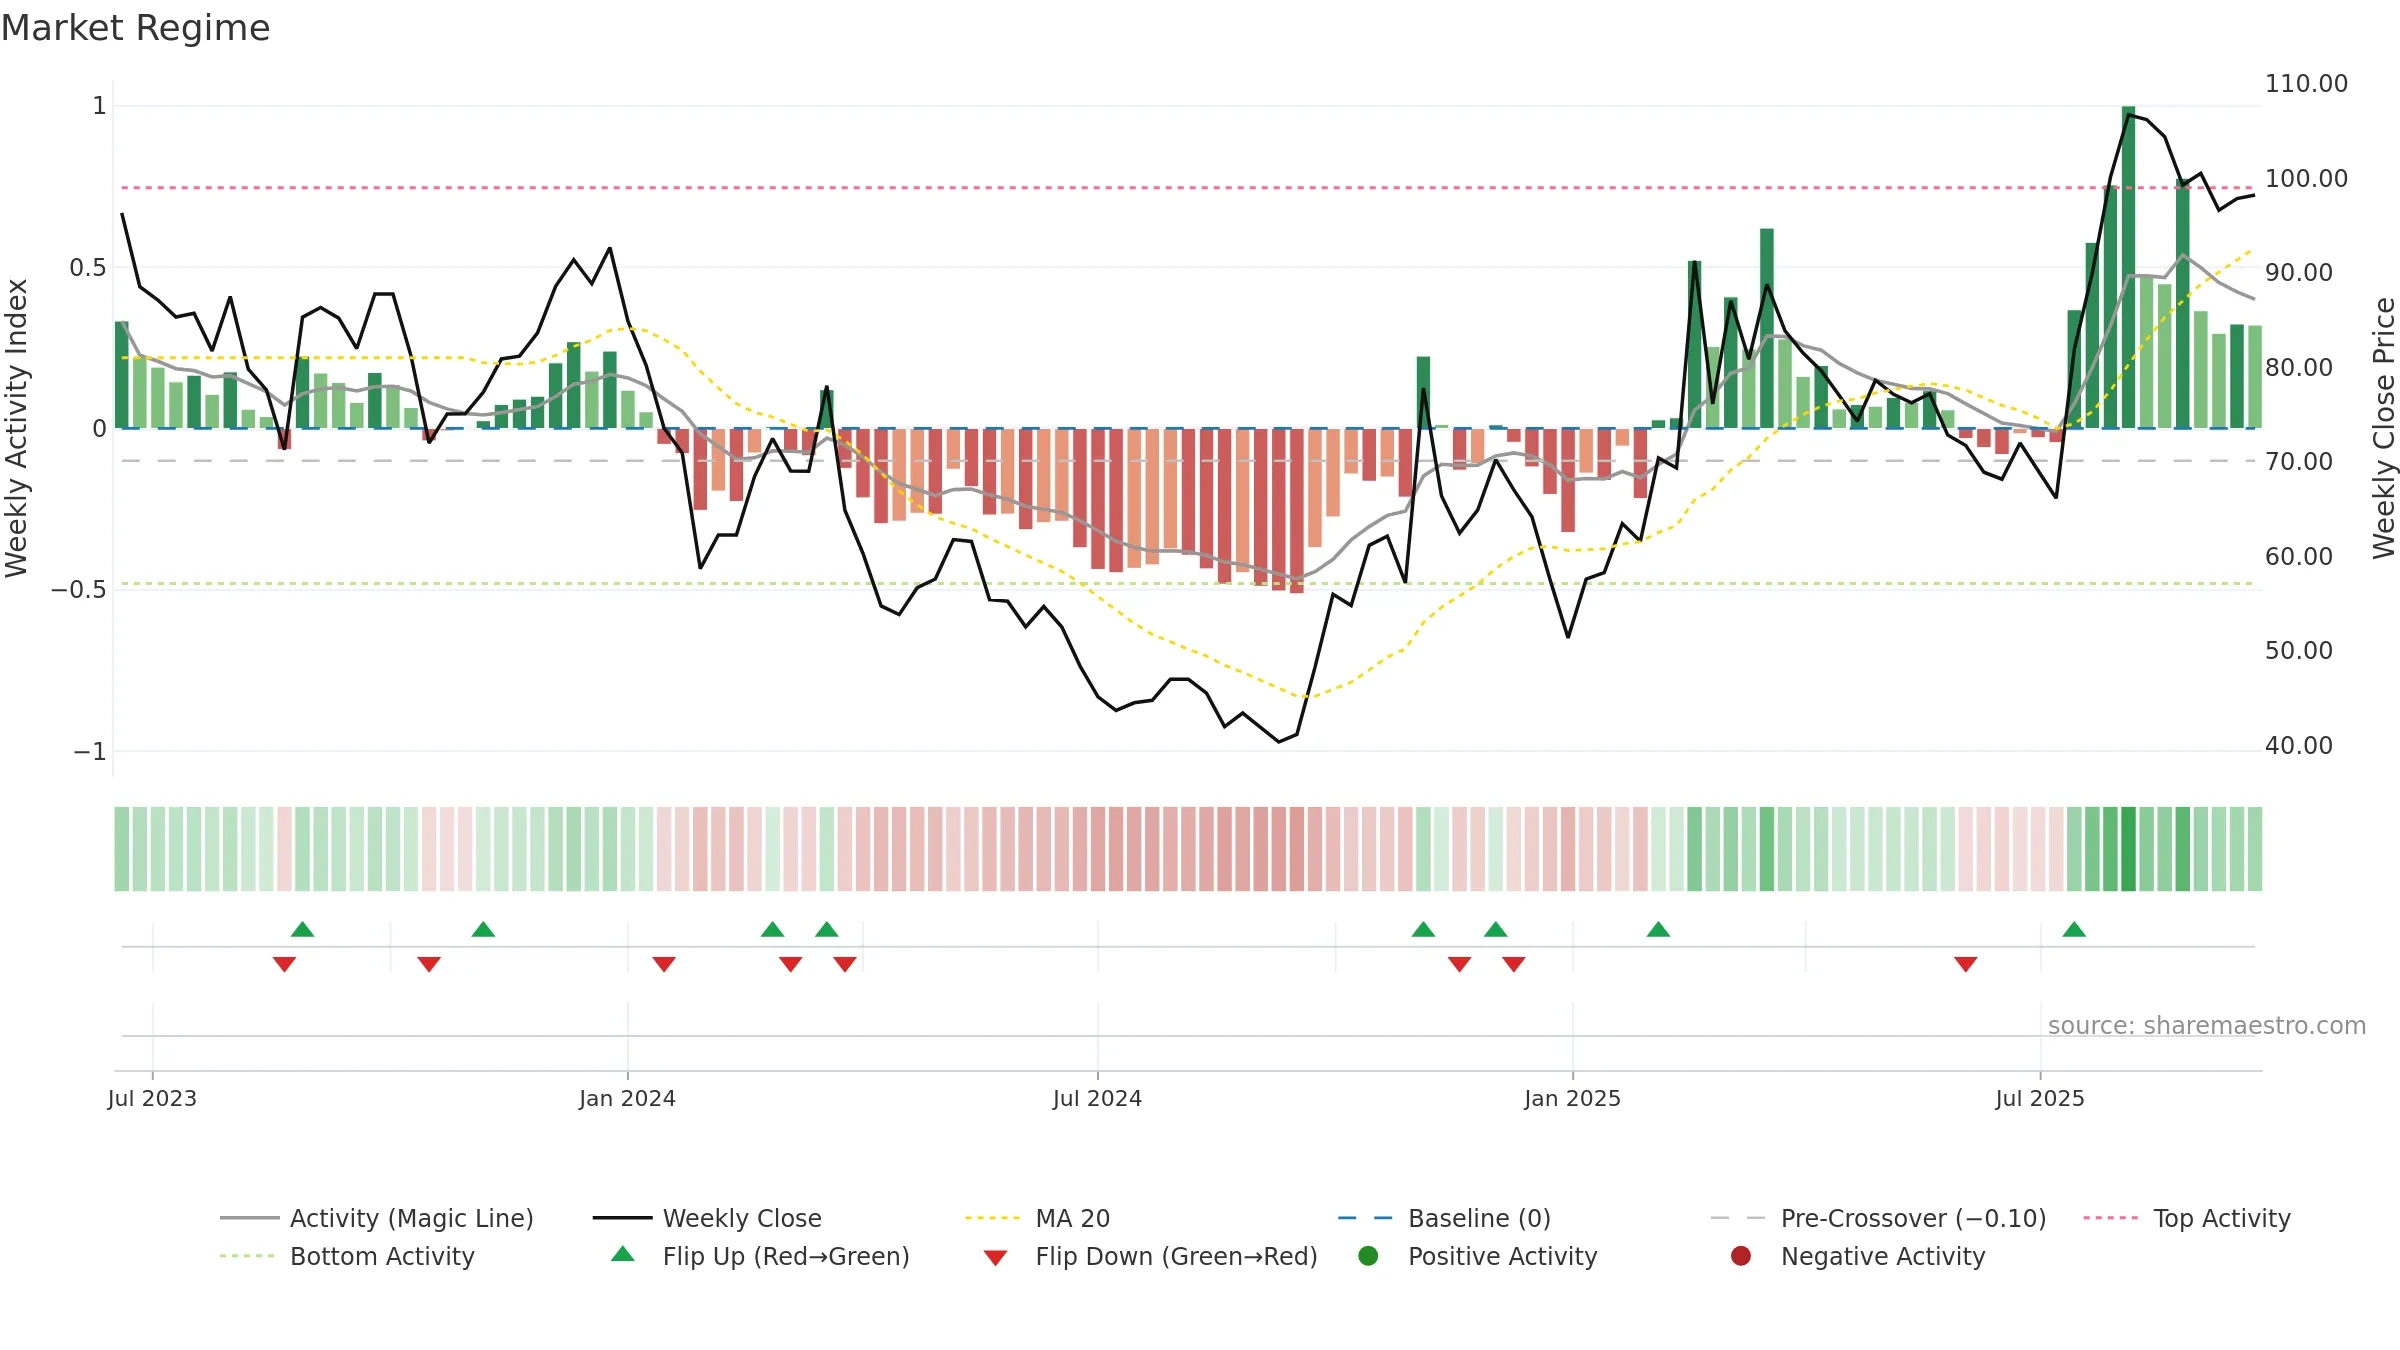Viewport: 2400px width, 1350px height.
Task: Click the Weekly Close Price axis title
Action: 2385,428
